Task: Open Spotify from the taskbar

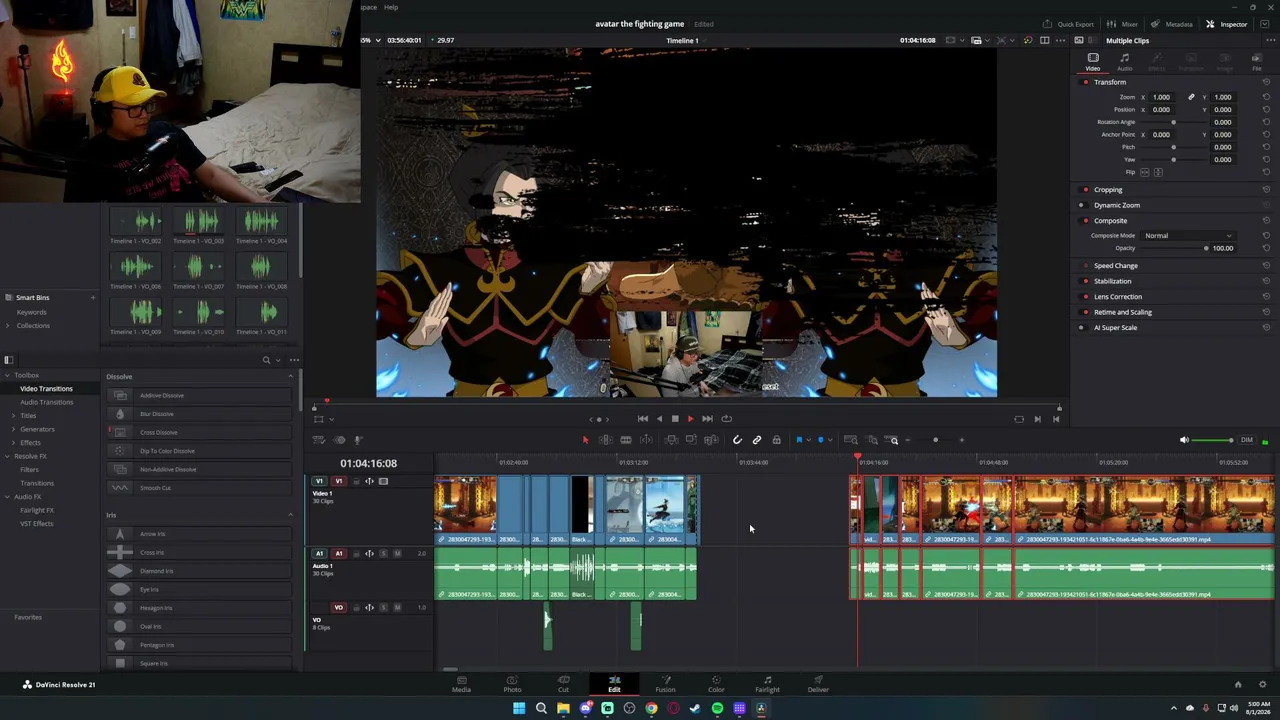Action: pyautogui.click(x=717, y=708)
